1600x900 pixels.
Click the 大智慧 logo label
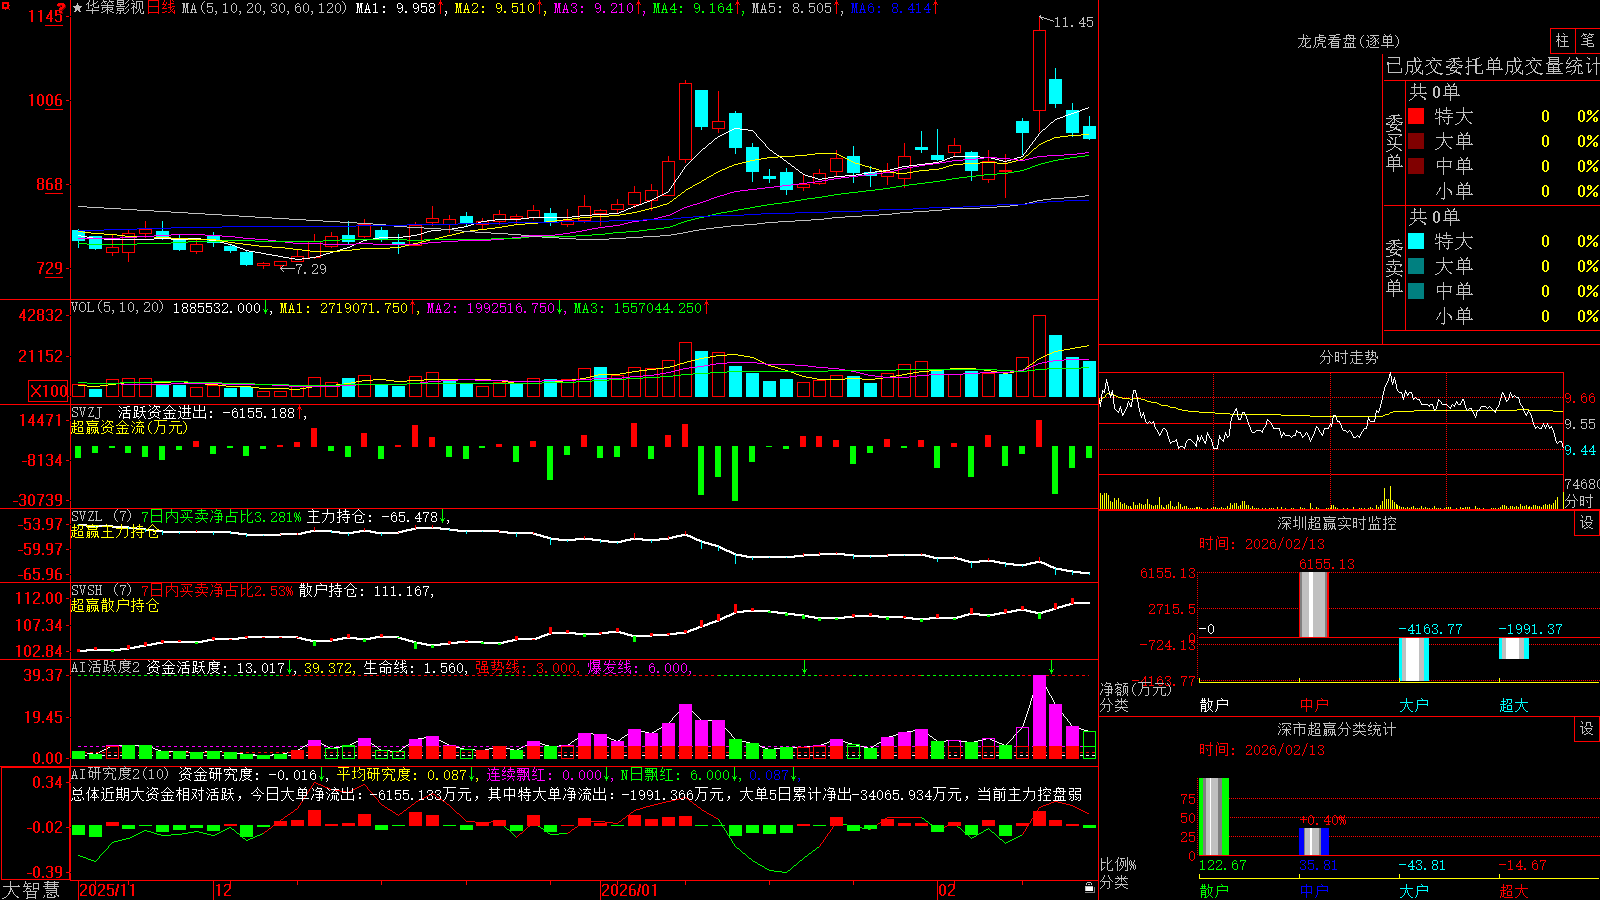31,889
